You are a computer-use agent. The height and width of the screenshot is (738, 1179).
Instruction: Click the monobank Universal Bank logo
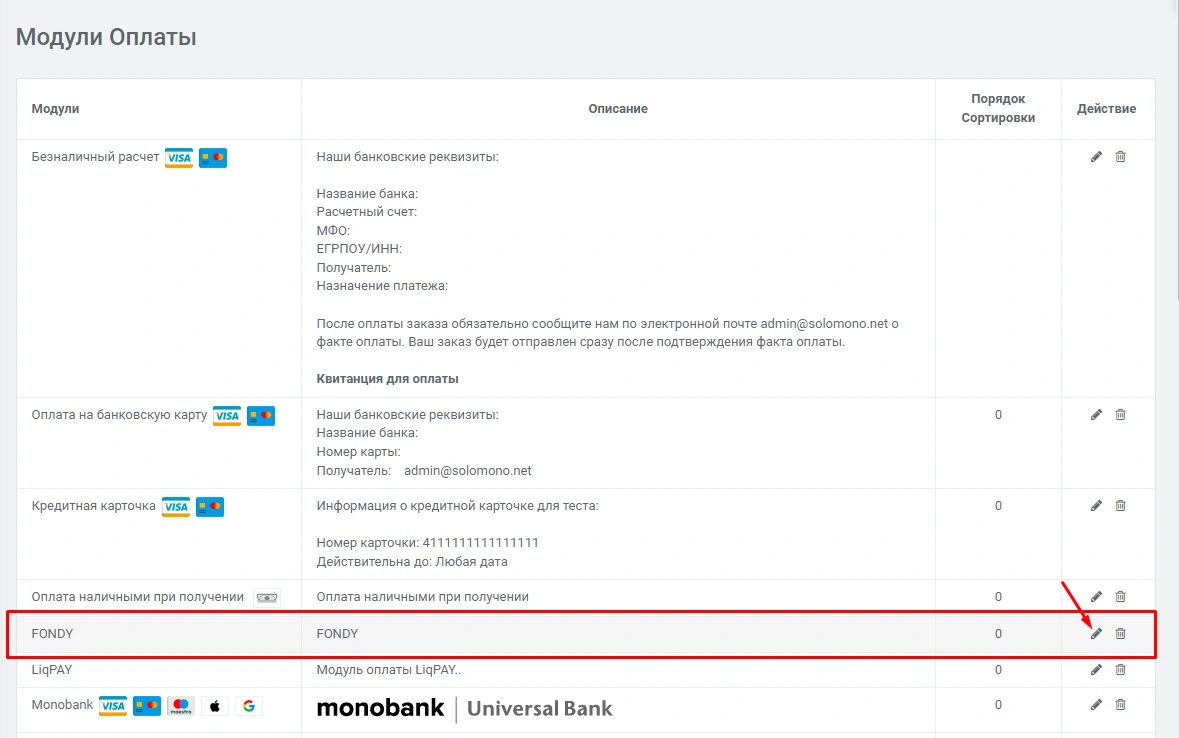click(464, 709)
